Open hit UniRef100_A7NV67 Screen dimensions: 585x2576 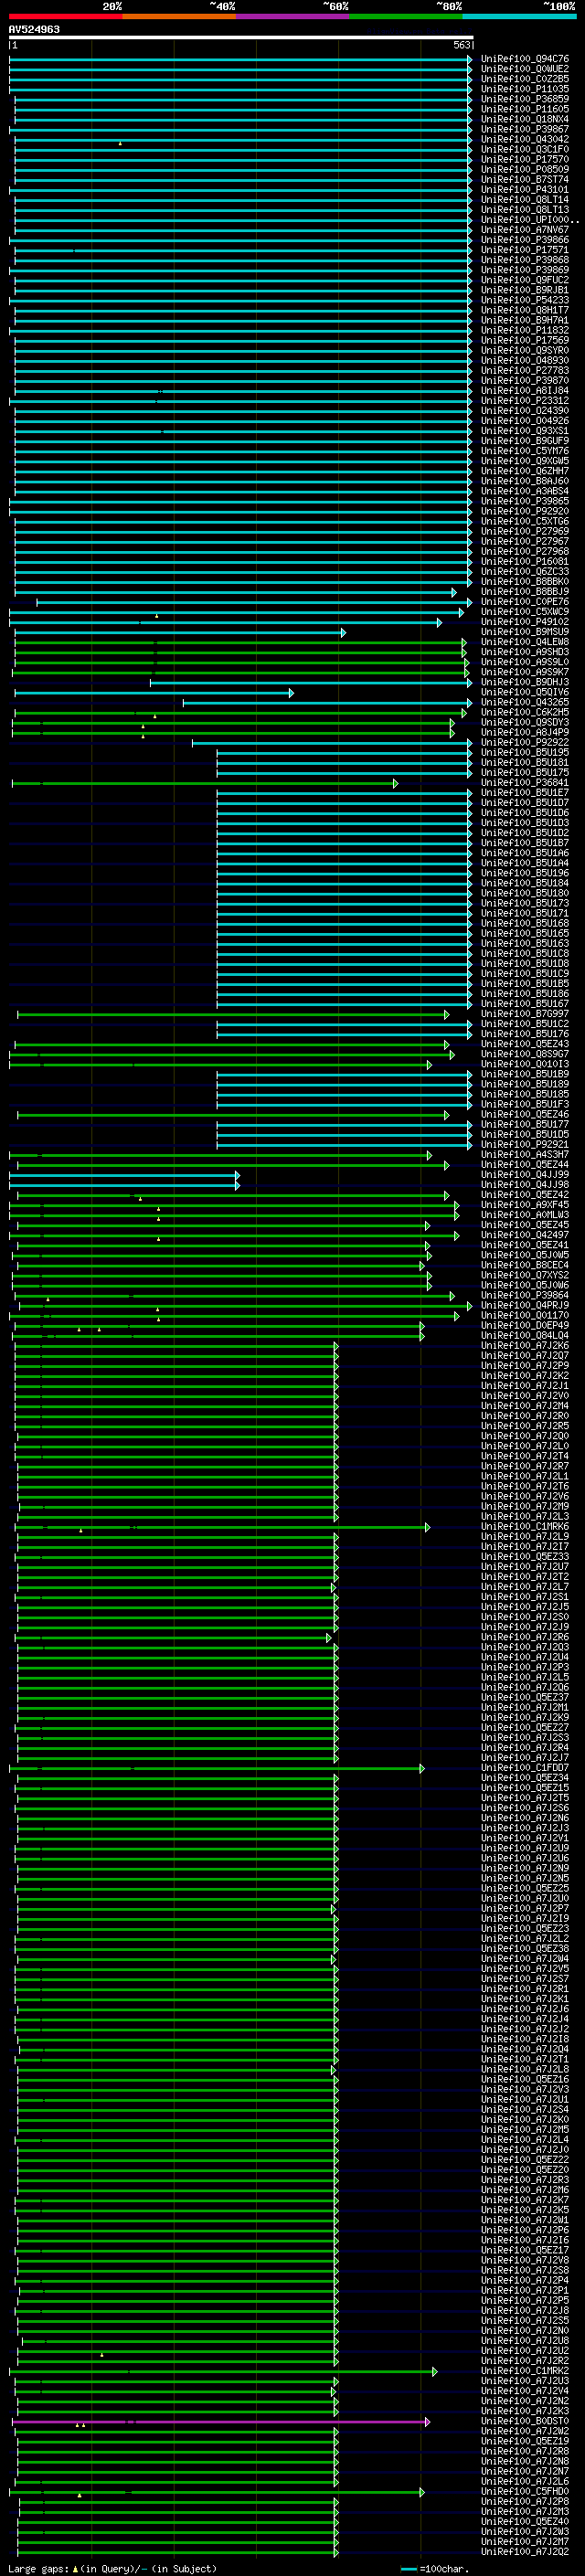pos(525,230)
